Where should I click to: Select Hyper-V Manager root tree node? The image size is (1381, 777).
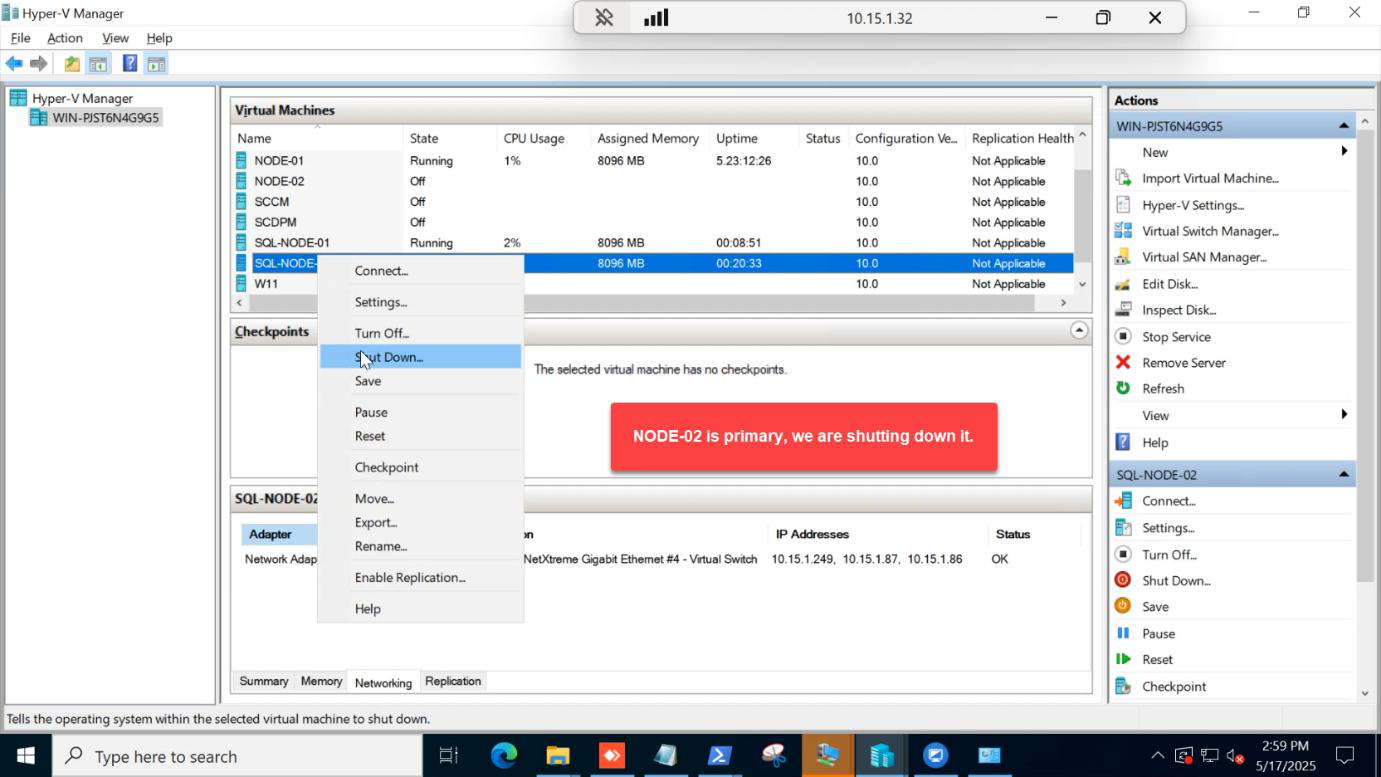[72, 98]
